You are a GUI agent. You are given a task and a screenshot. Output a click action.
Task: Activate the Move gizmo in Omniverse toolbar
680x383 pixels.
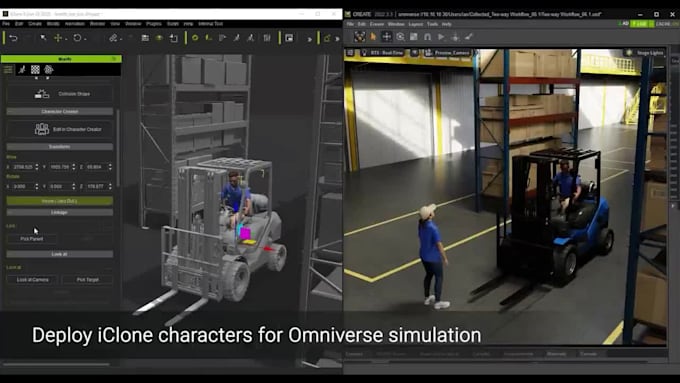click(386, 37)
